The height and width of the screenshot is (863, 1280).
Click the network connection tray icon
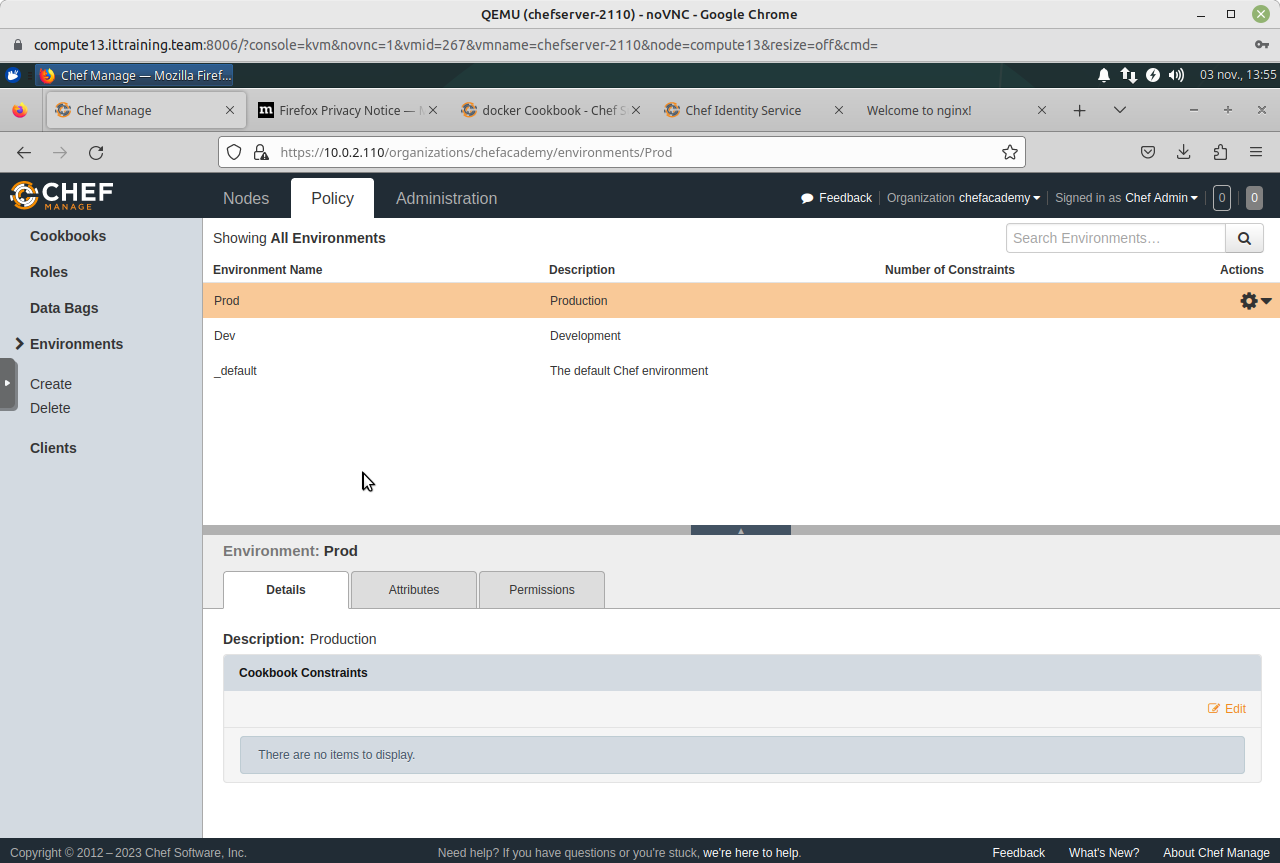pyautogui.click(x=1128, y=75)
